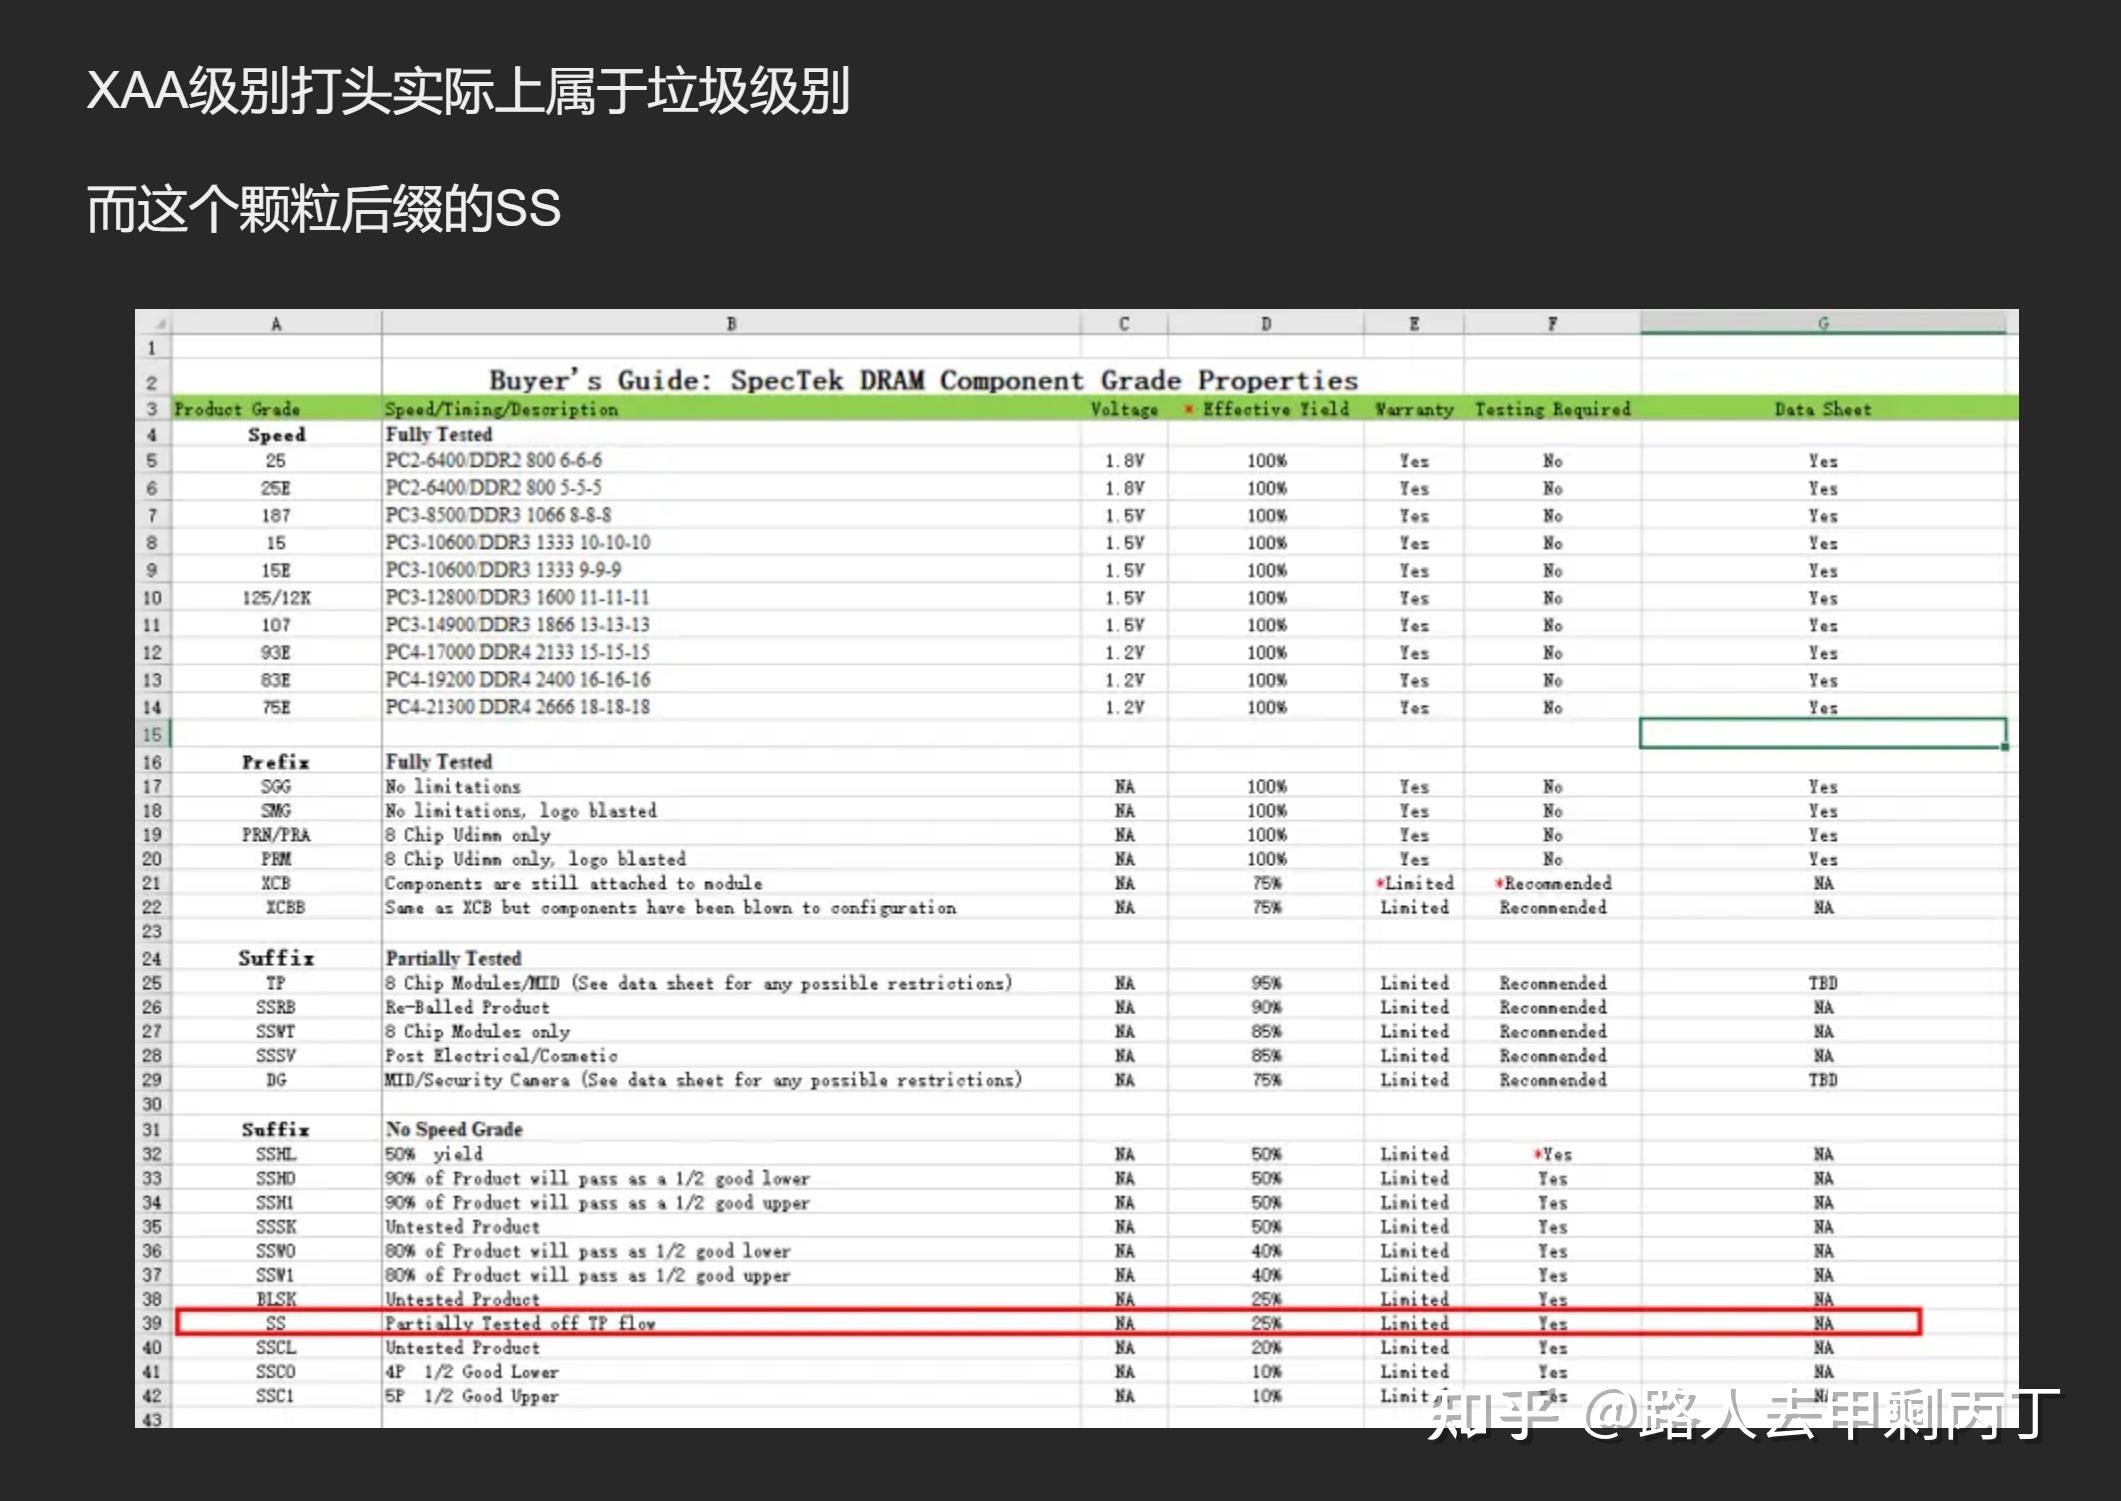Click the 'Warranty' column header cell
The height and width of the screenshot is (1501, 2121).
point(1414,409)
